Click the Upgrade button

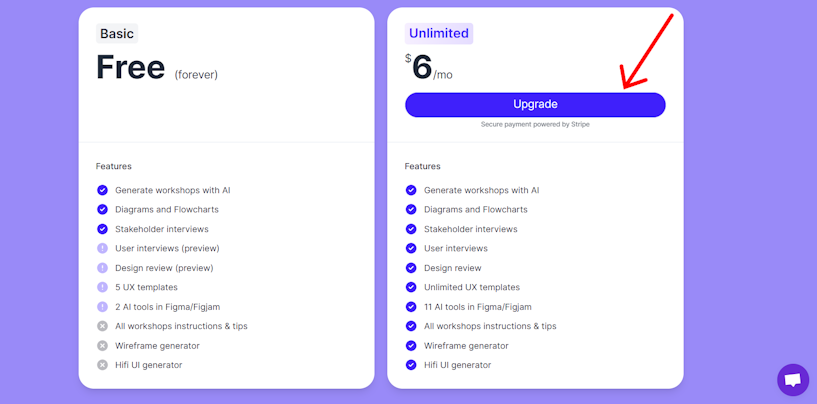click(x=535, y=105)
